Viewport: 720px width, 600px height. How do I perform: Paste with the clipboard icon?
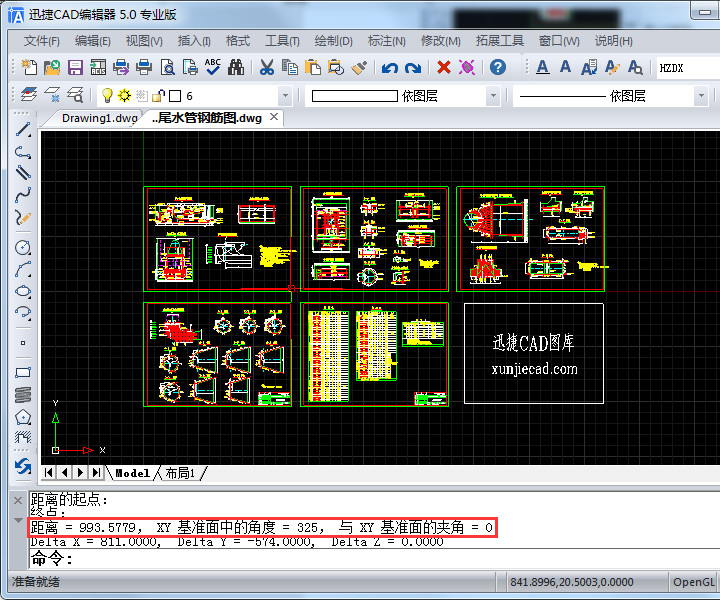tap(313, 67)
